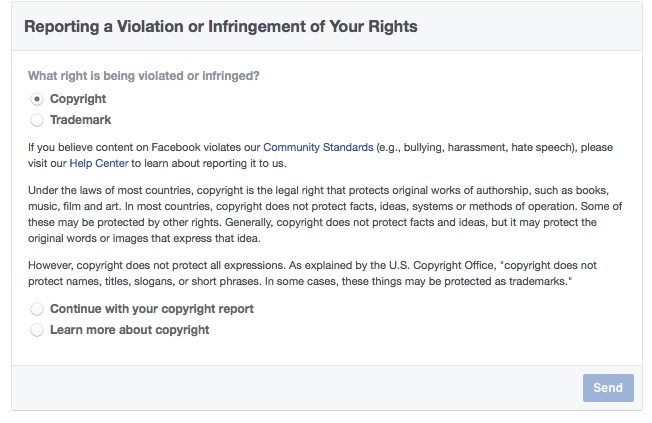652x423 pixels.
Task: Open the Community Standards link
Action: point(317,147)
